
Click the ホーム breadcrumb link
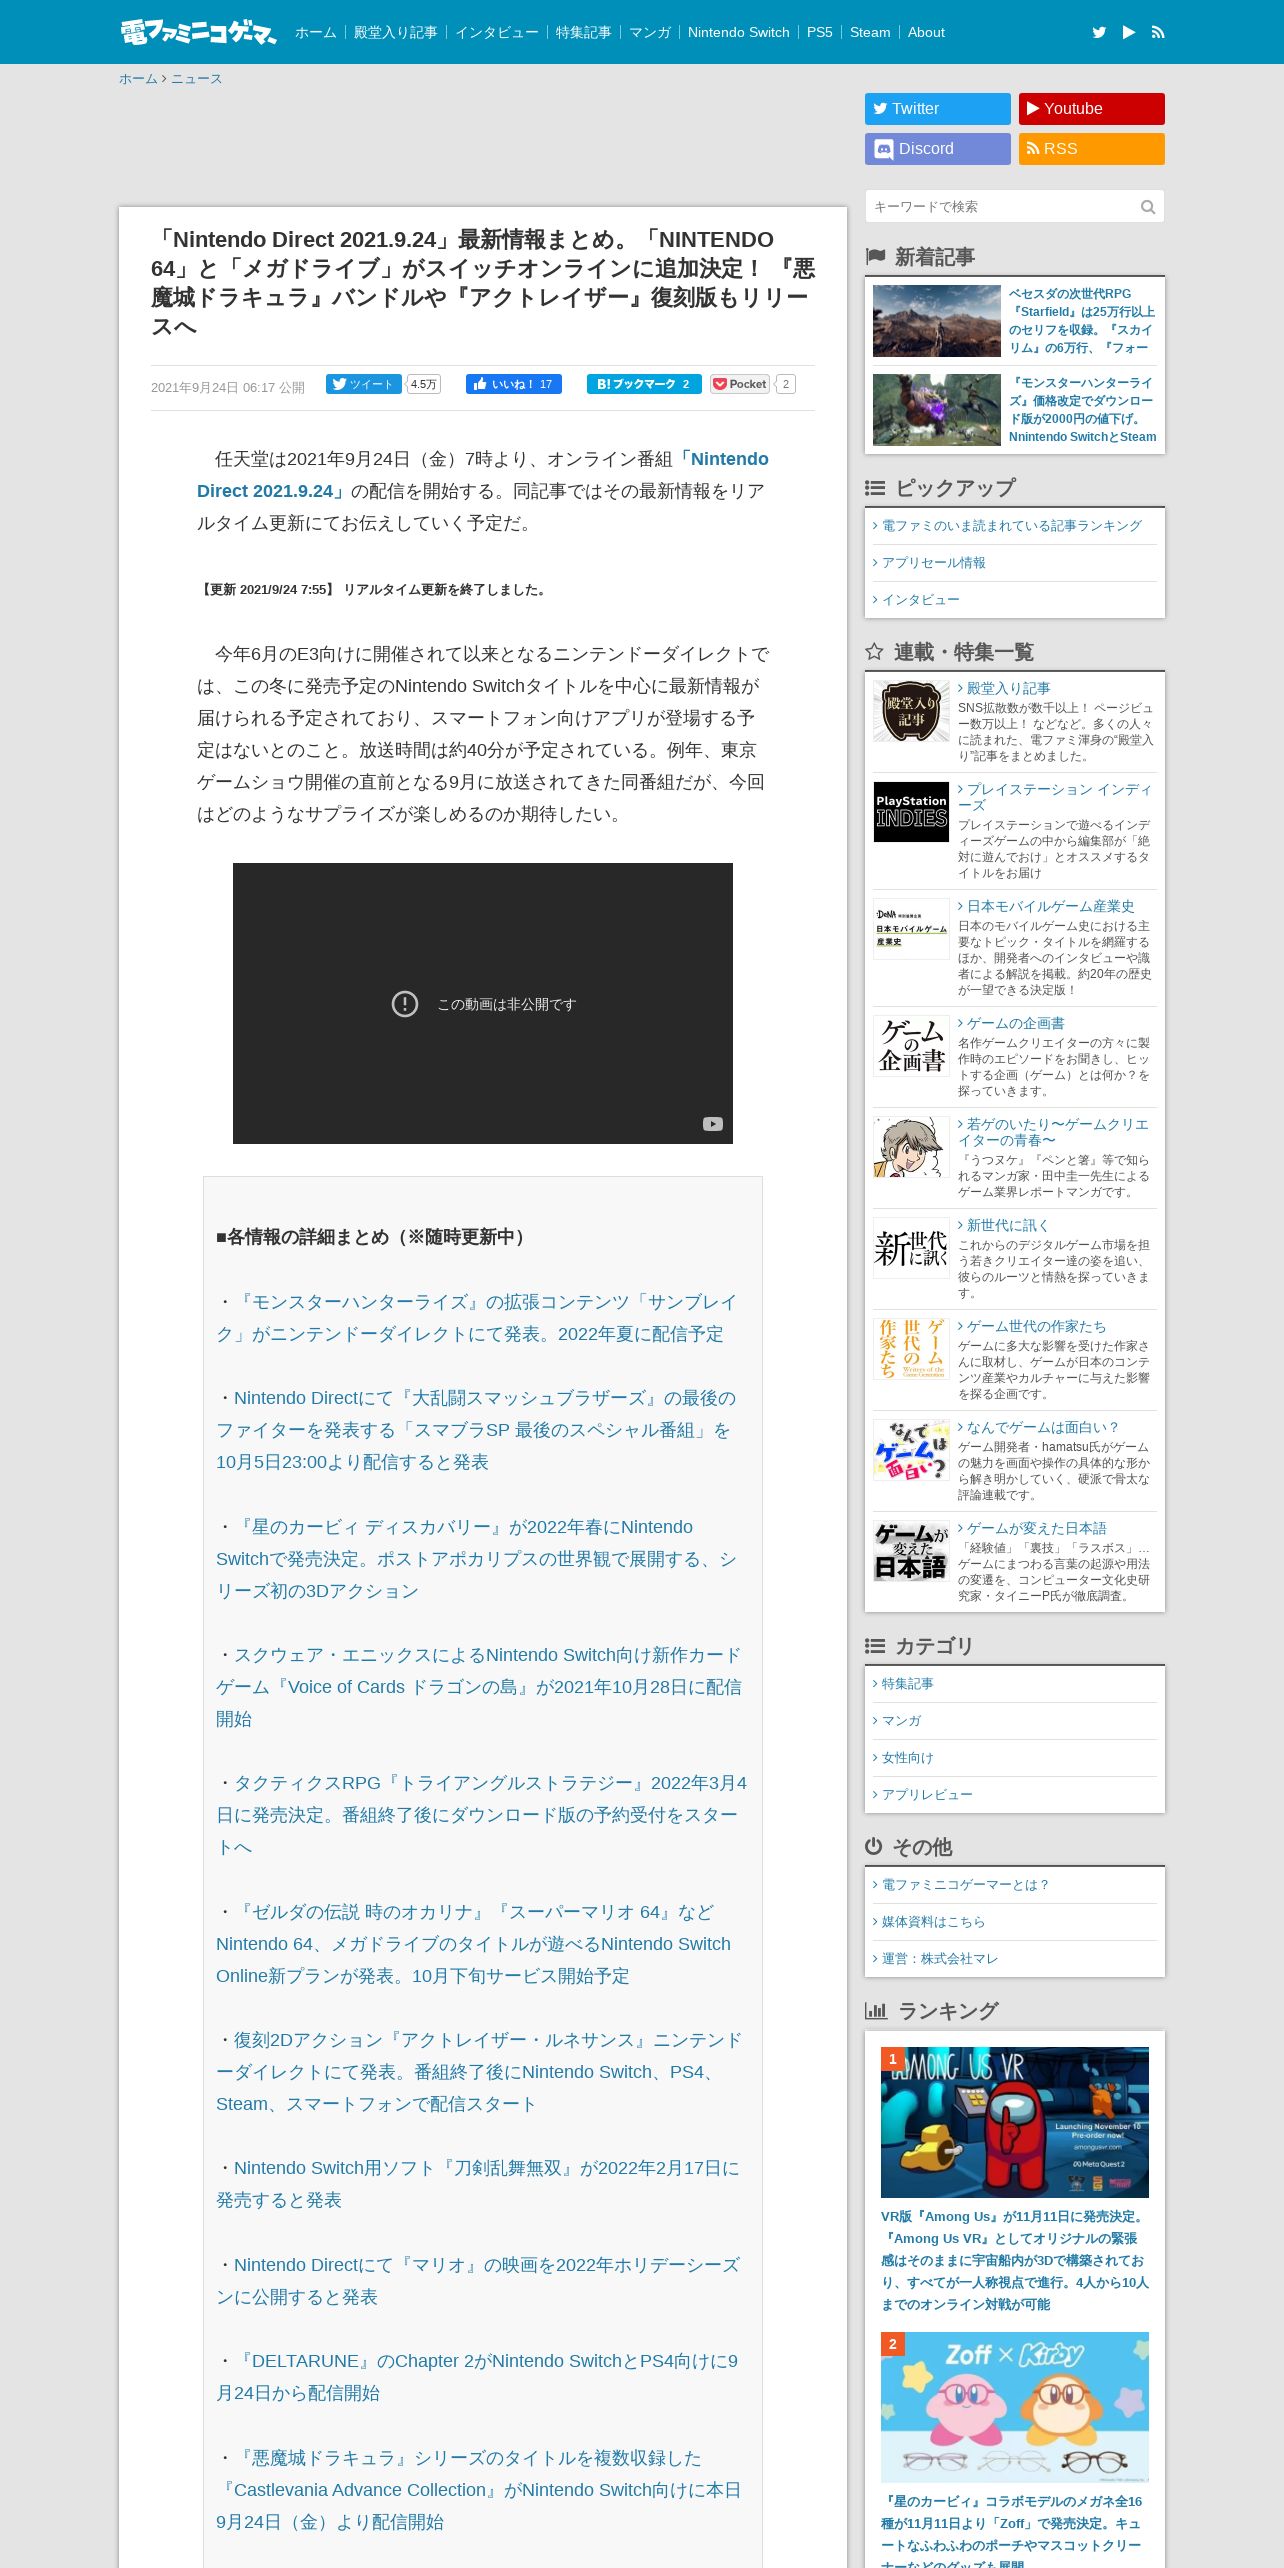(138, 79)
